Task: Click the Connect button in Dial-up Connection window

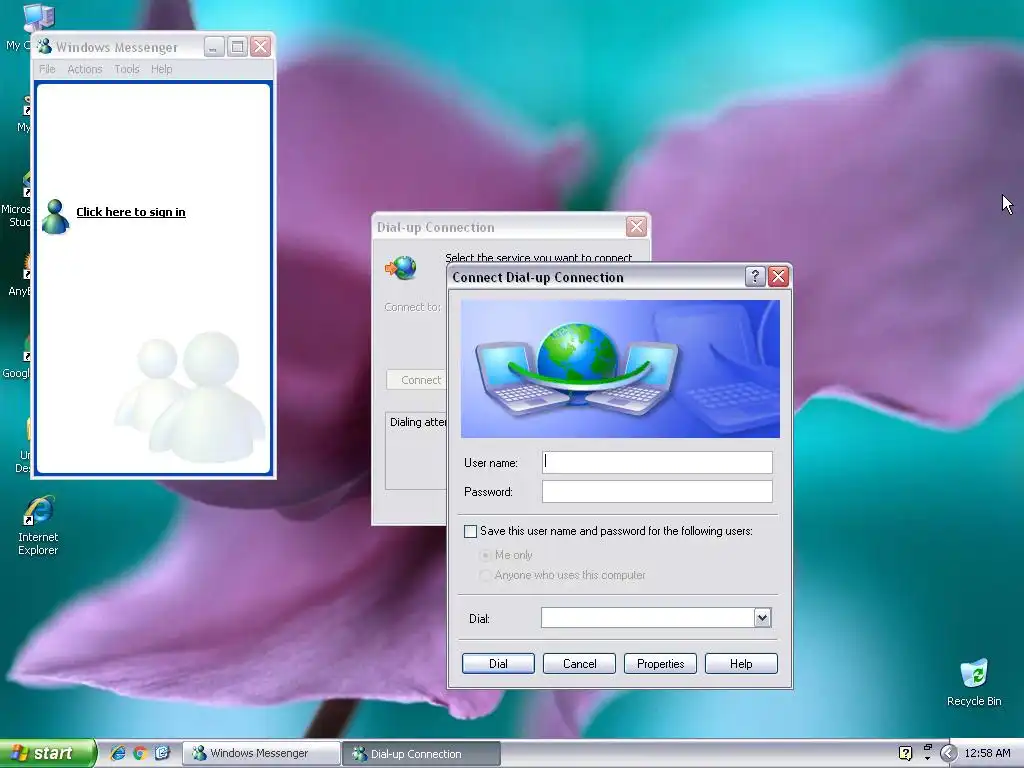Action: tap(417, 380)
